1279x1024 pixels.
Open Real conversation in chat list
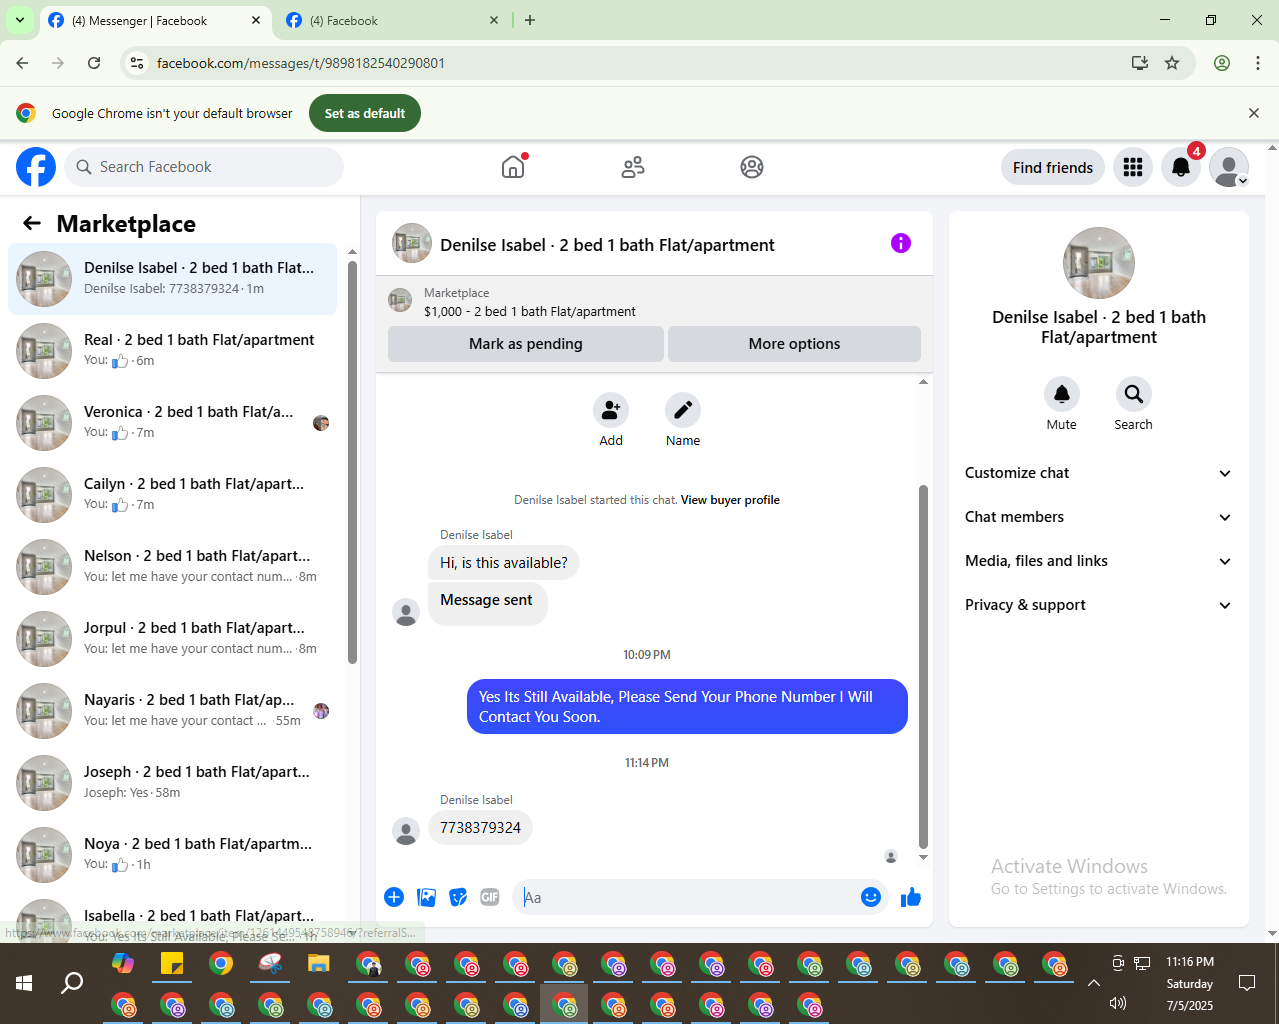coord(173,351)
